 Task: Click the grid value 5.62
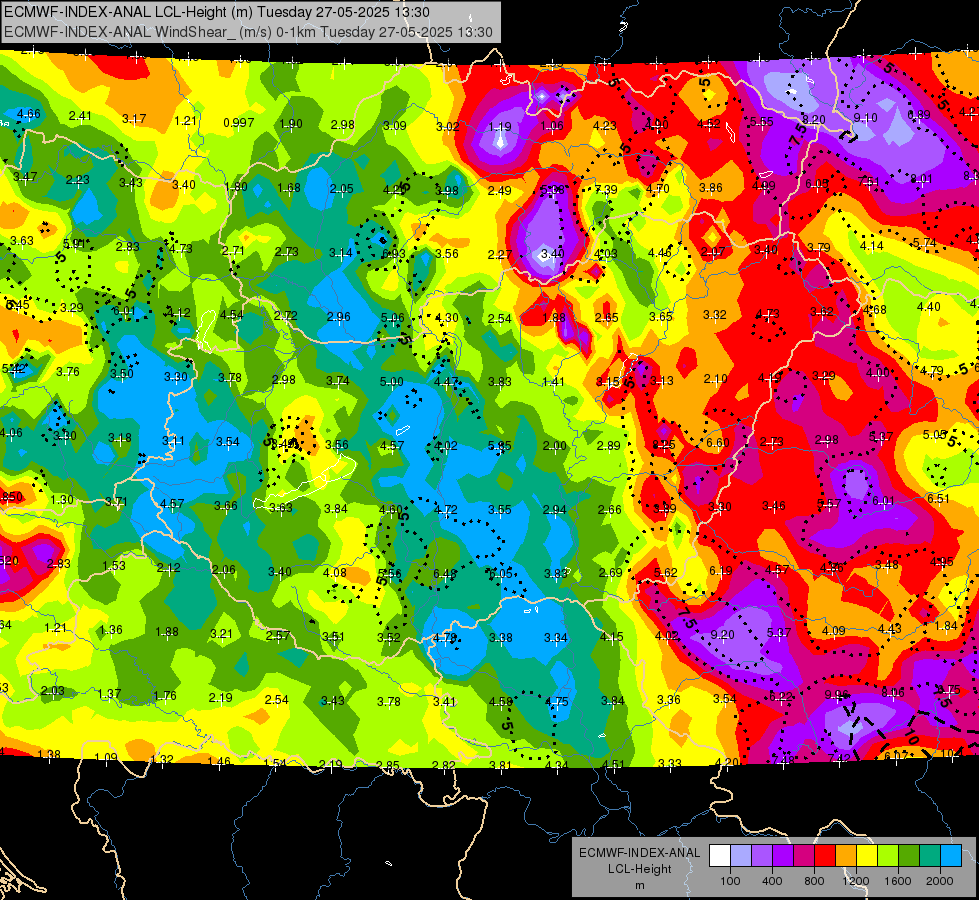pos(666,572)
